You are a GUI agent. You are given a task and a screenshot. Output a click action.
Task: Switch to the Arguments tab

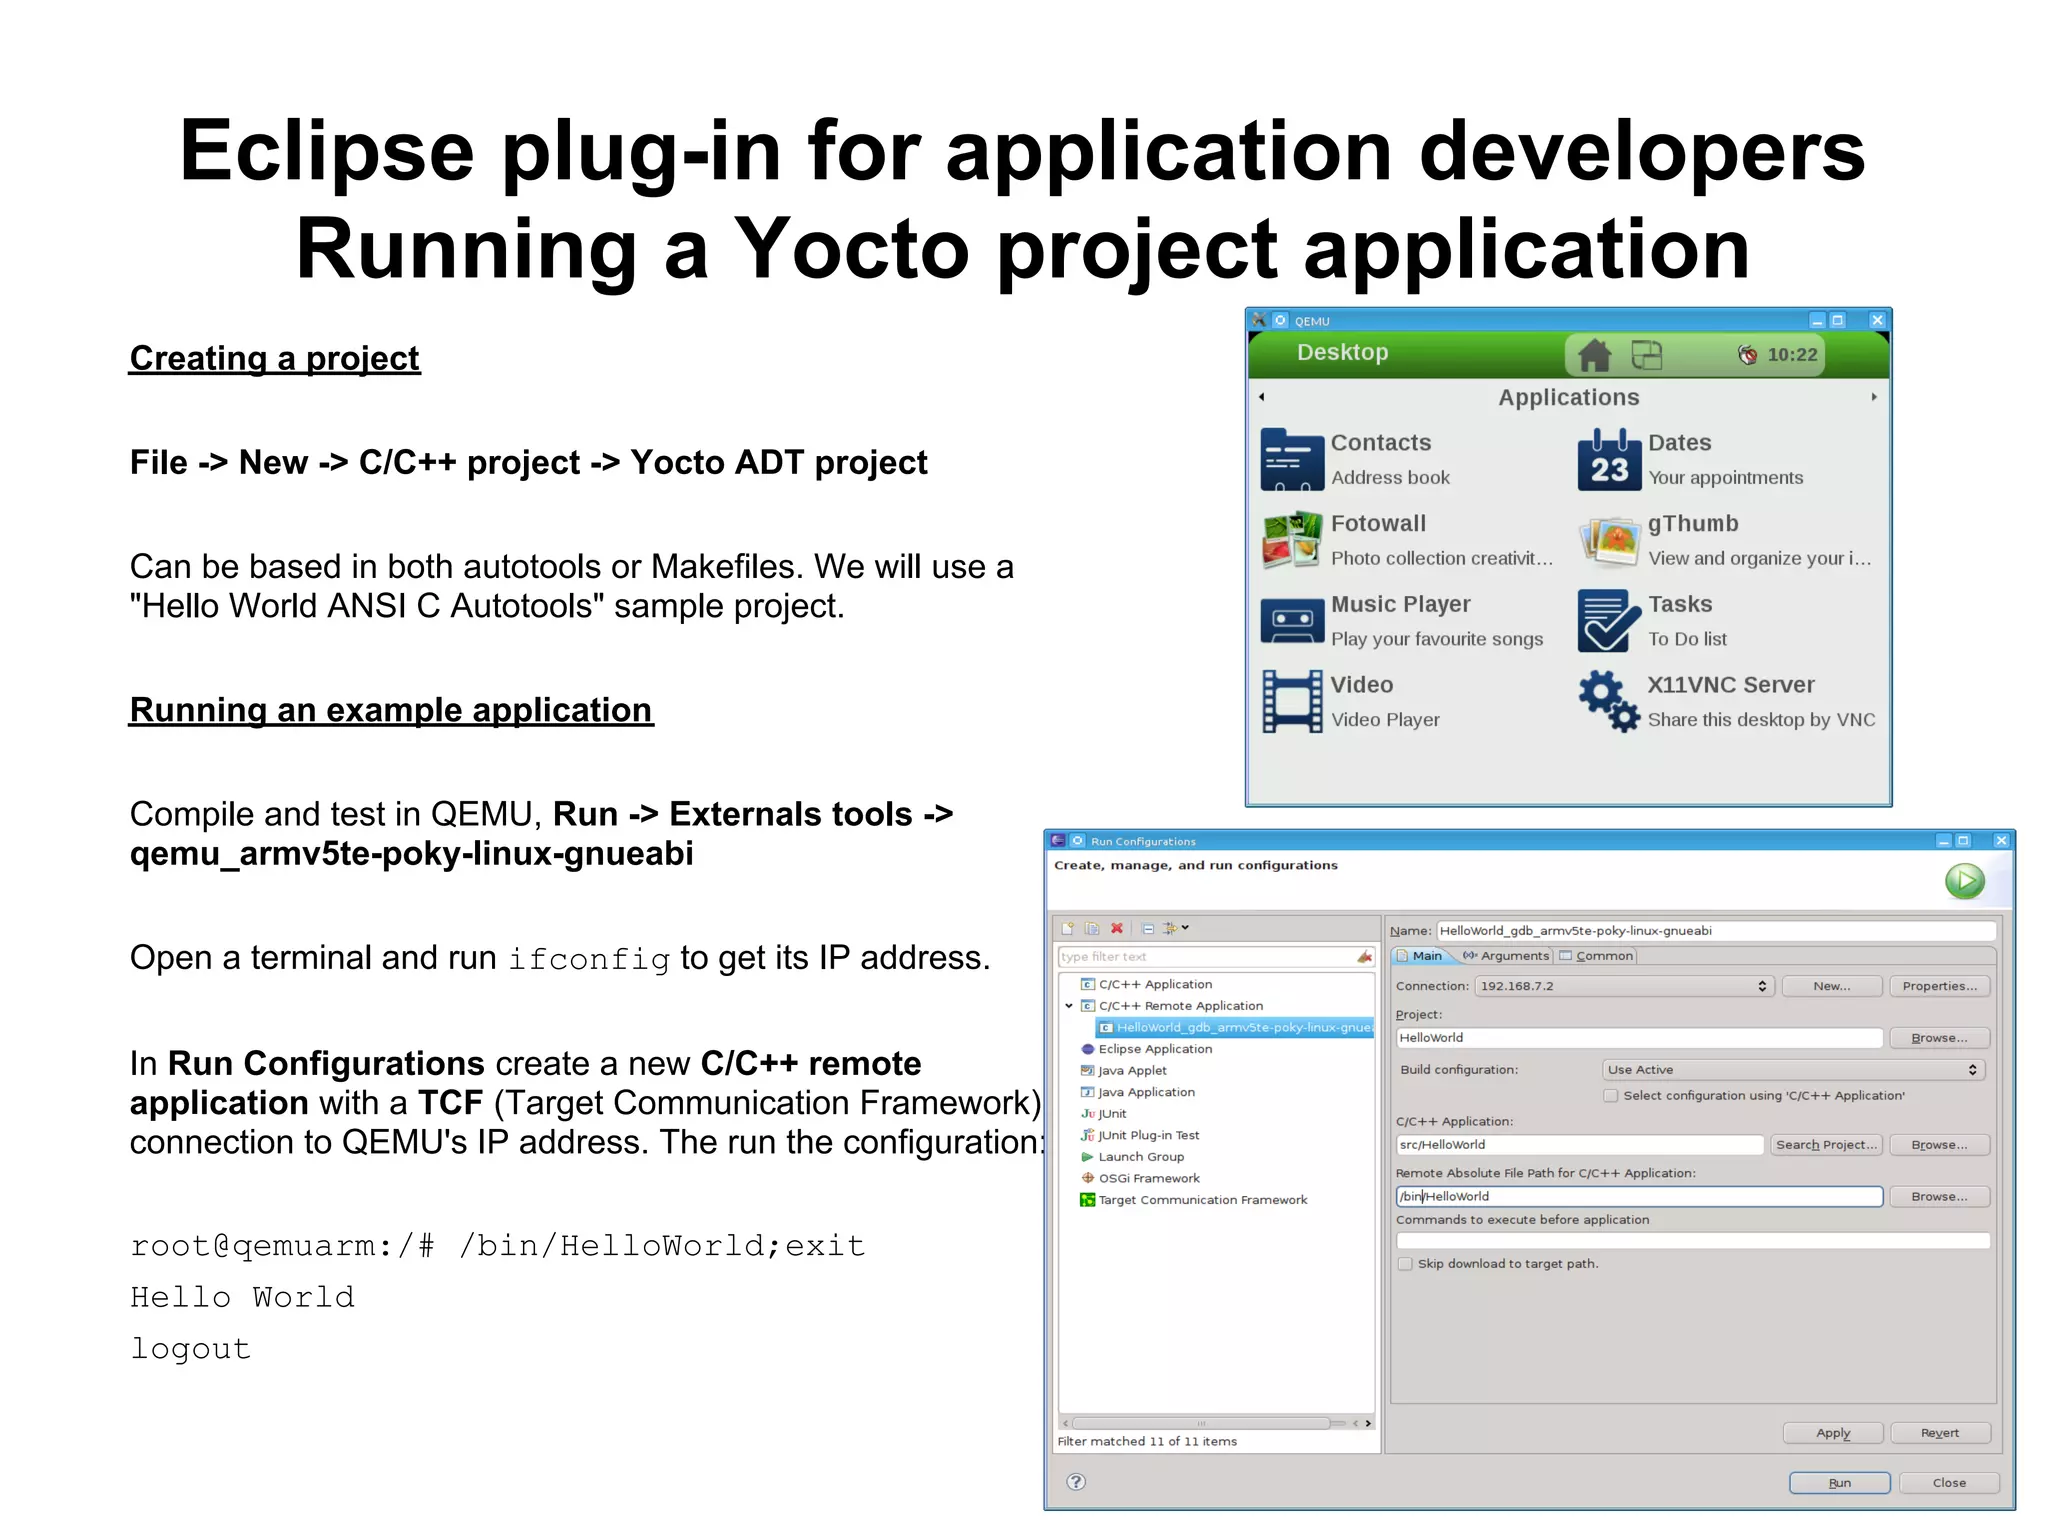point(1505,956)
